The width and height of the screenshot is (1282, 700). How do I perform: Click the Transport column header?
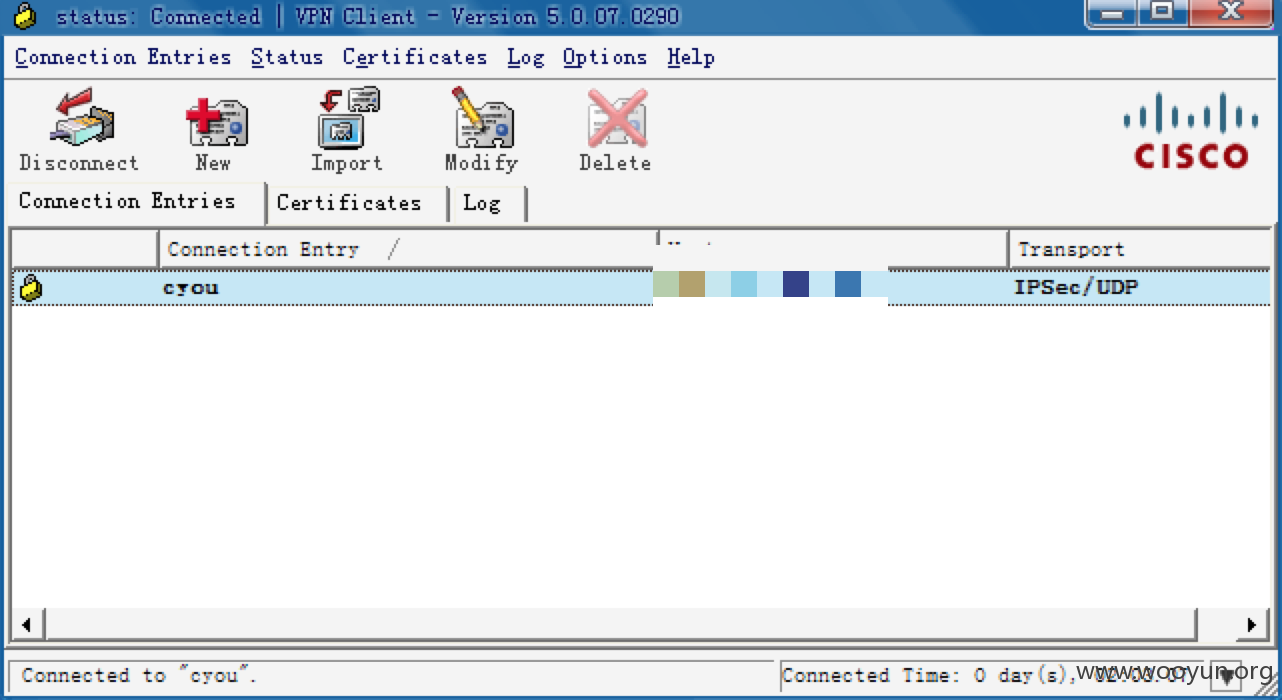tap(1139, 249)
